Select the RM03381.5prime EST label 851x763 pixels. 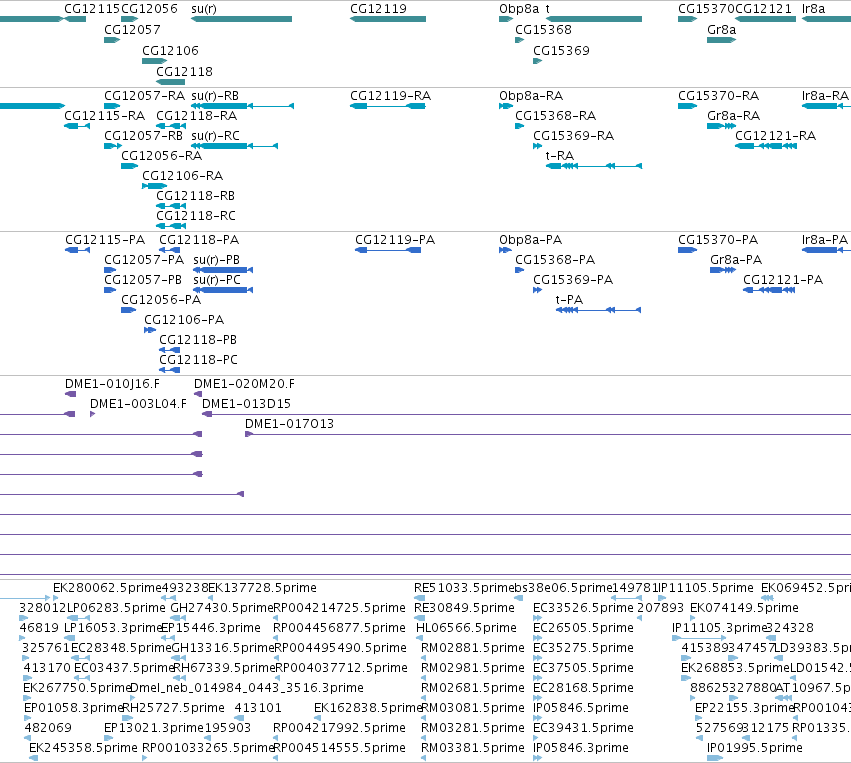[473, 748]
